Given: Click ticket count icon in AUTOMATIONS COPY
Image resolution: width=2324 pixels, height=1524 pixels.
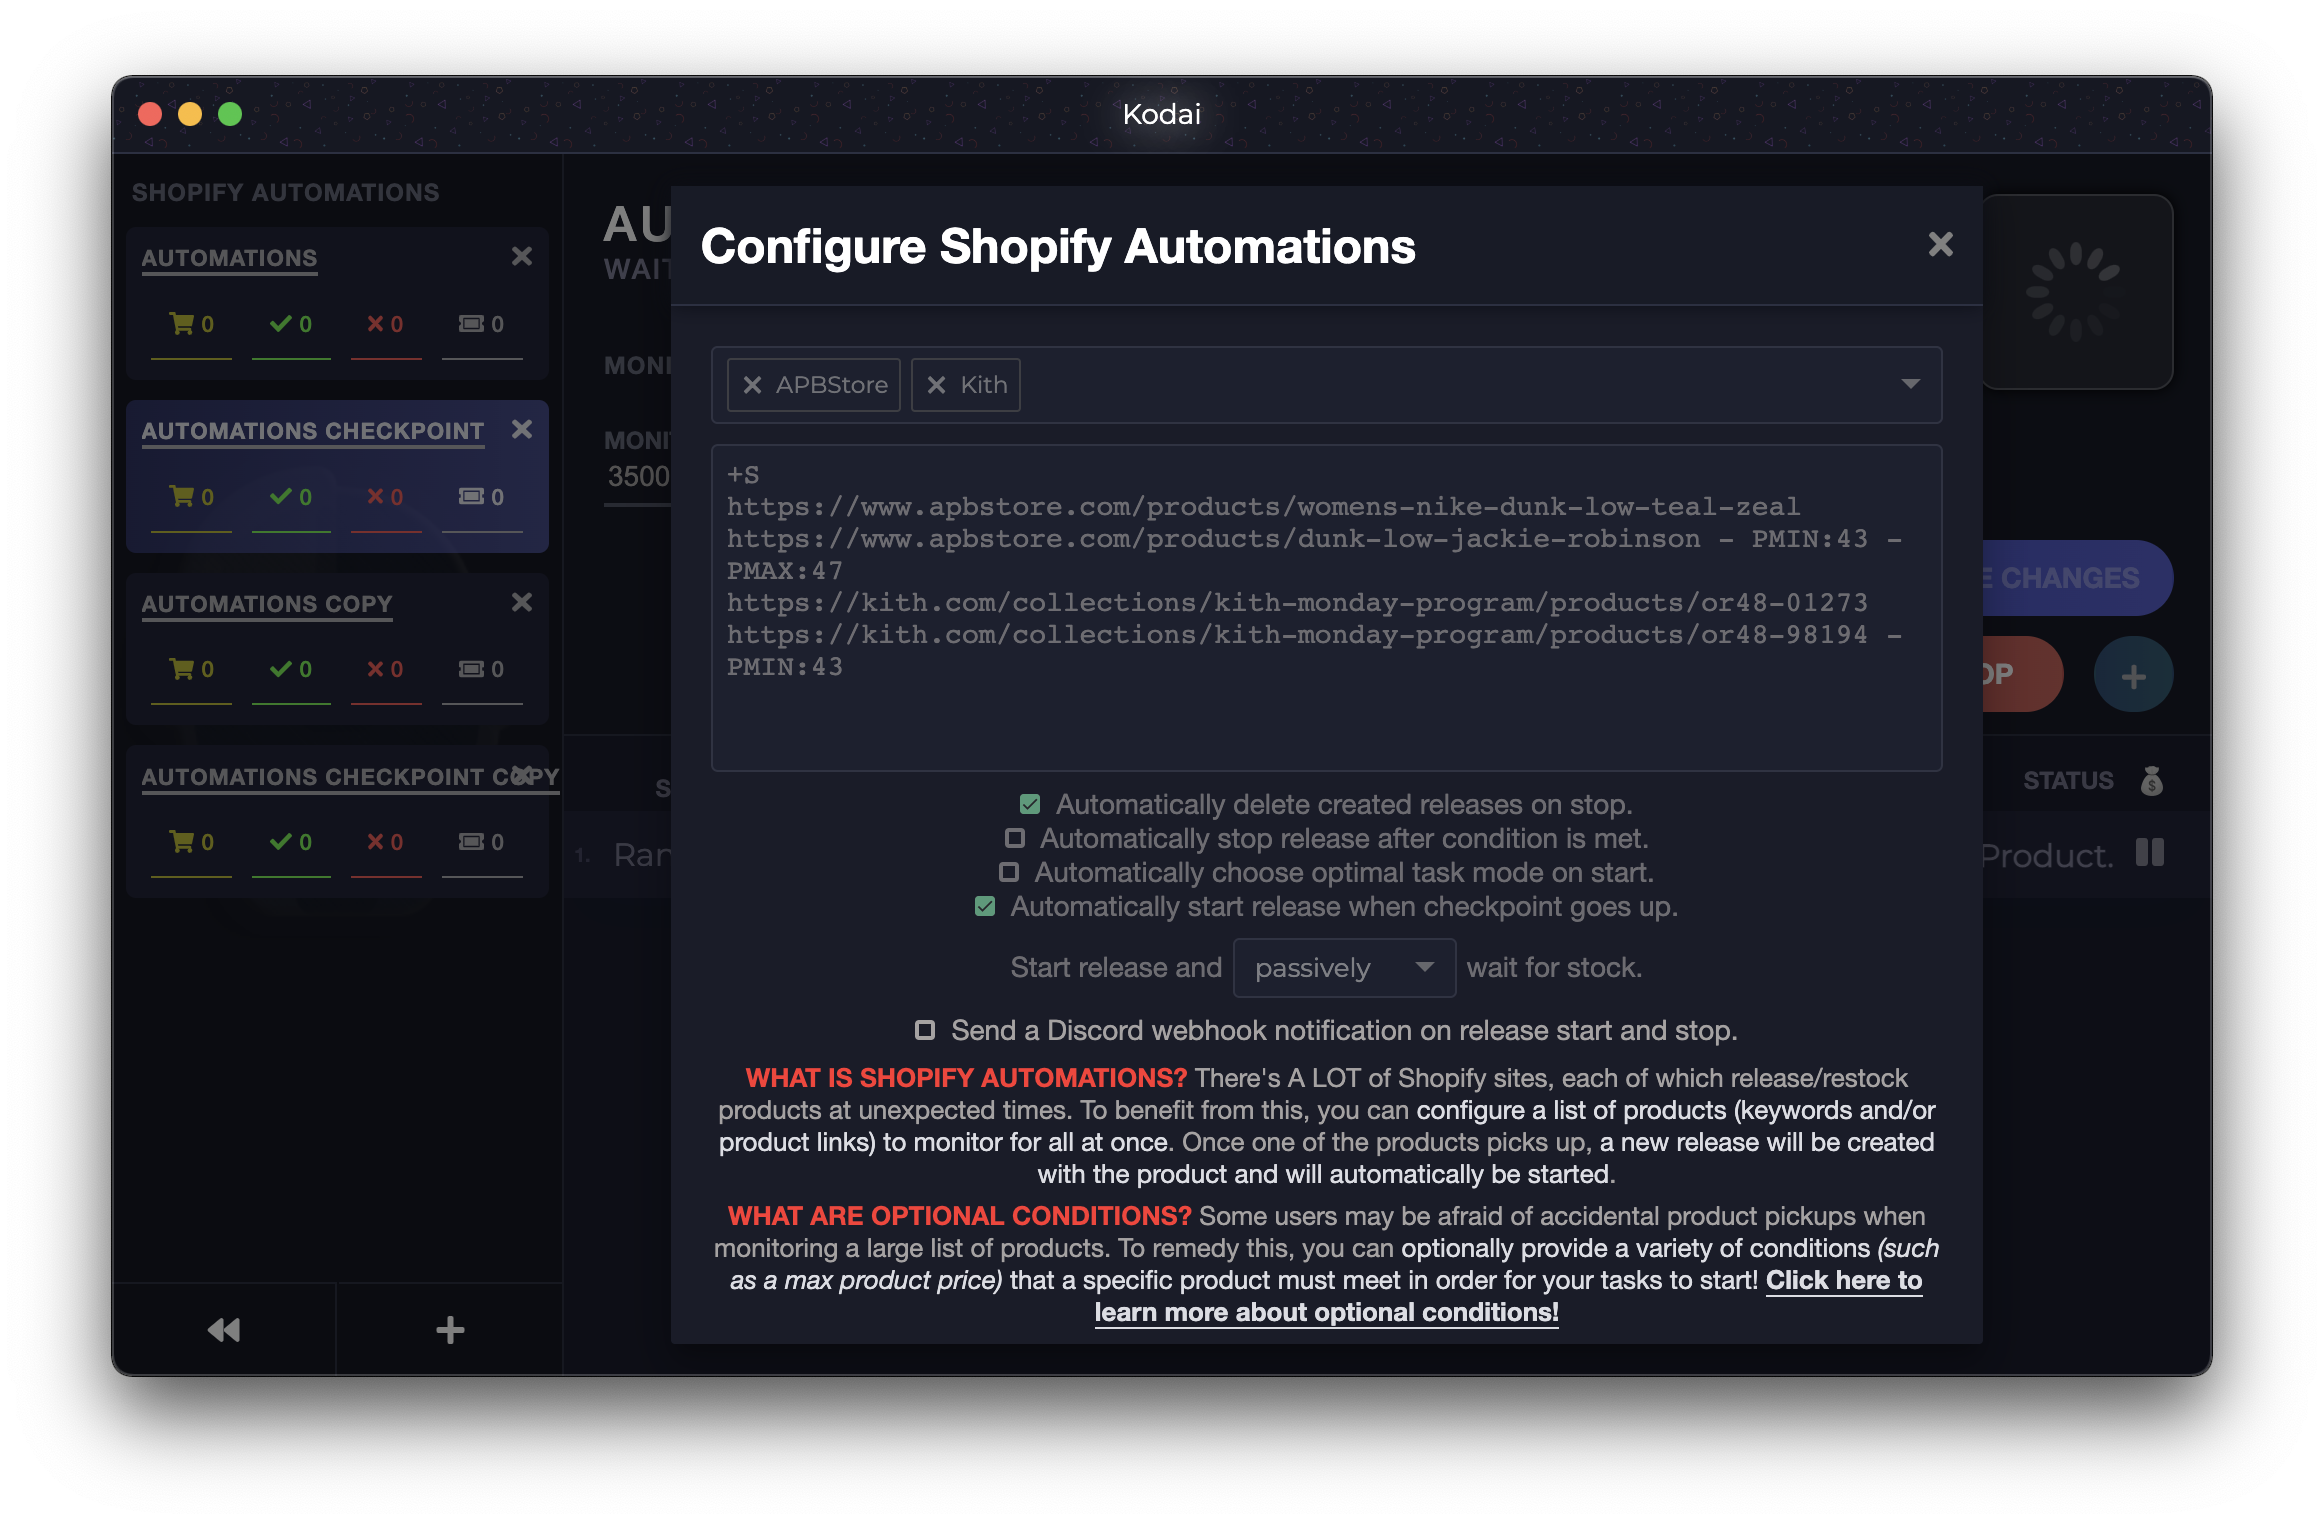Looking at the screenshot, I should (482, 669).
